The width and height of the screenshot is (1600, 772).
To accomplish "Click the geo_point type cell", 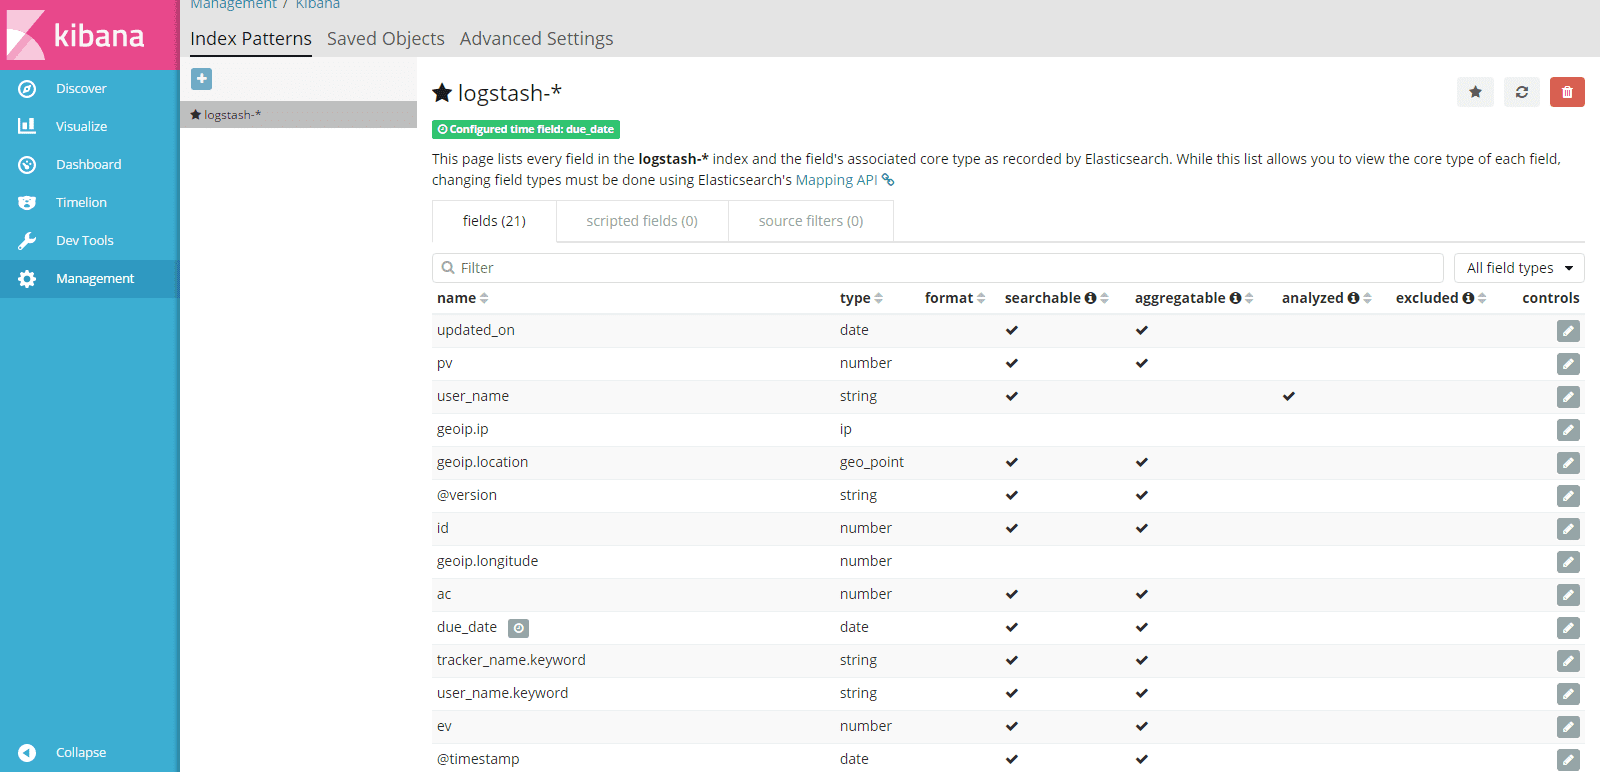I will pyautogui.click(x=872, y=462).
